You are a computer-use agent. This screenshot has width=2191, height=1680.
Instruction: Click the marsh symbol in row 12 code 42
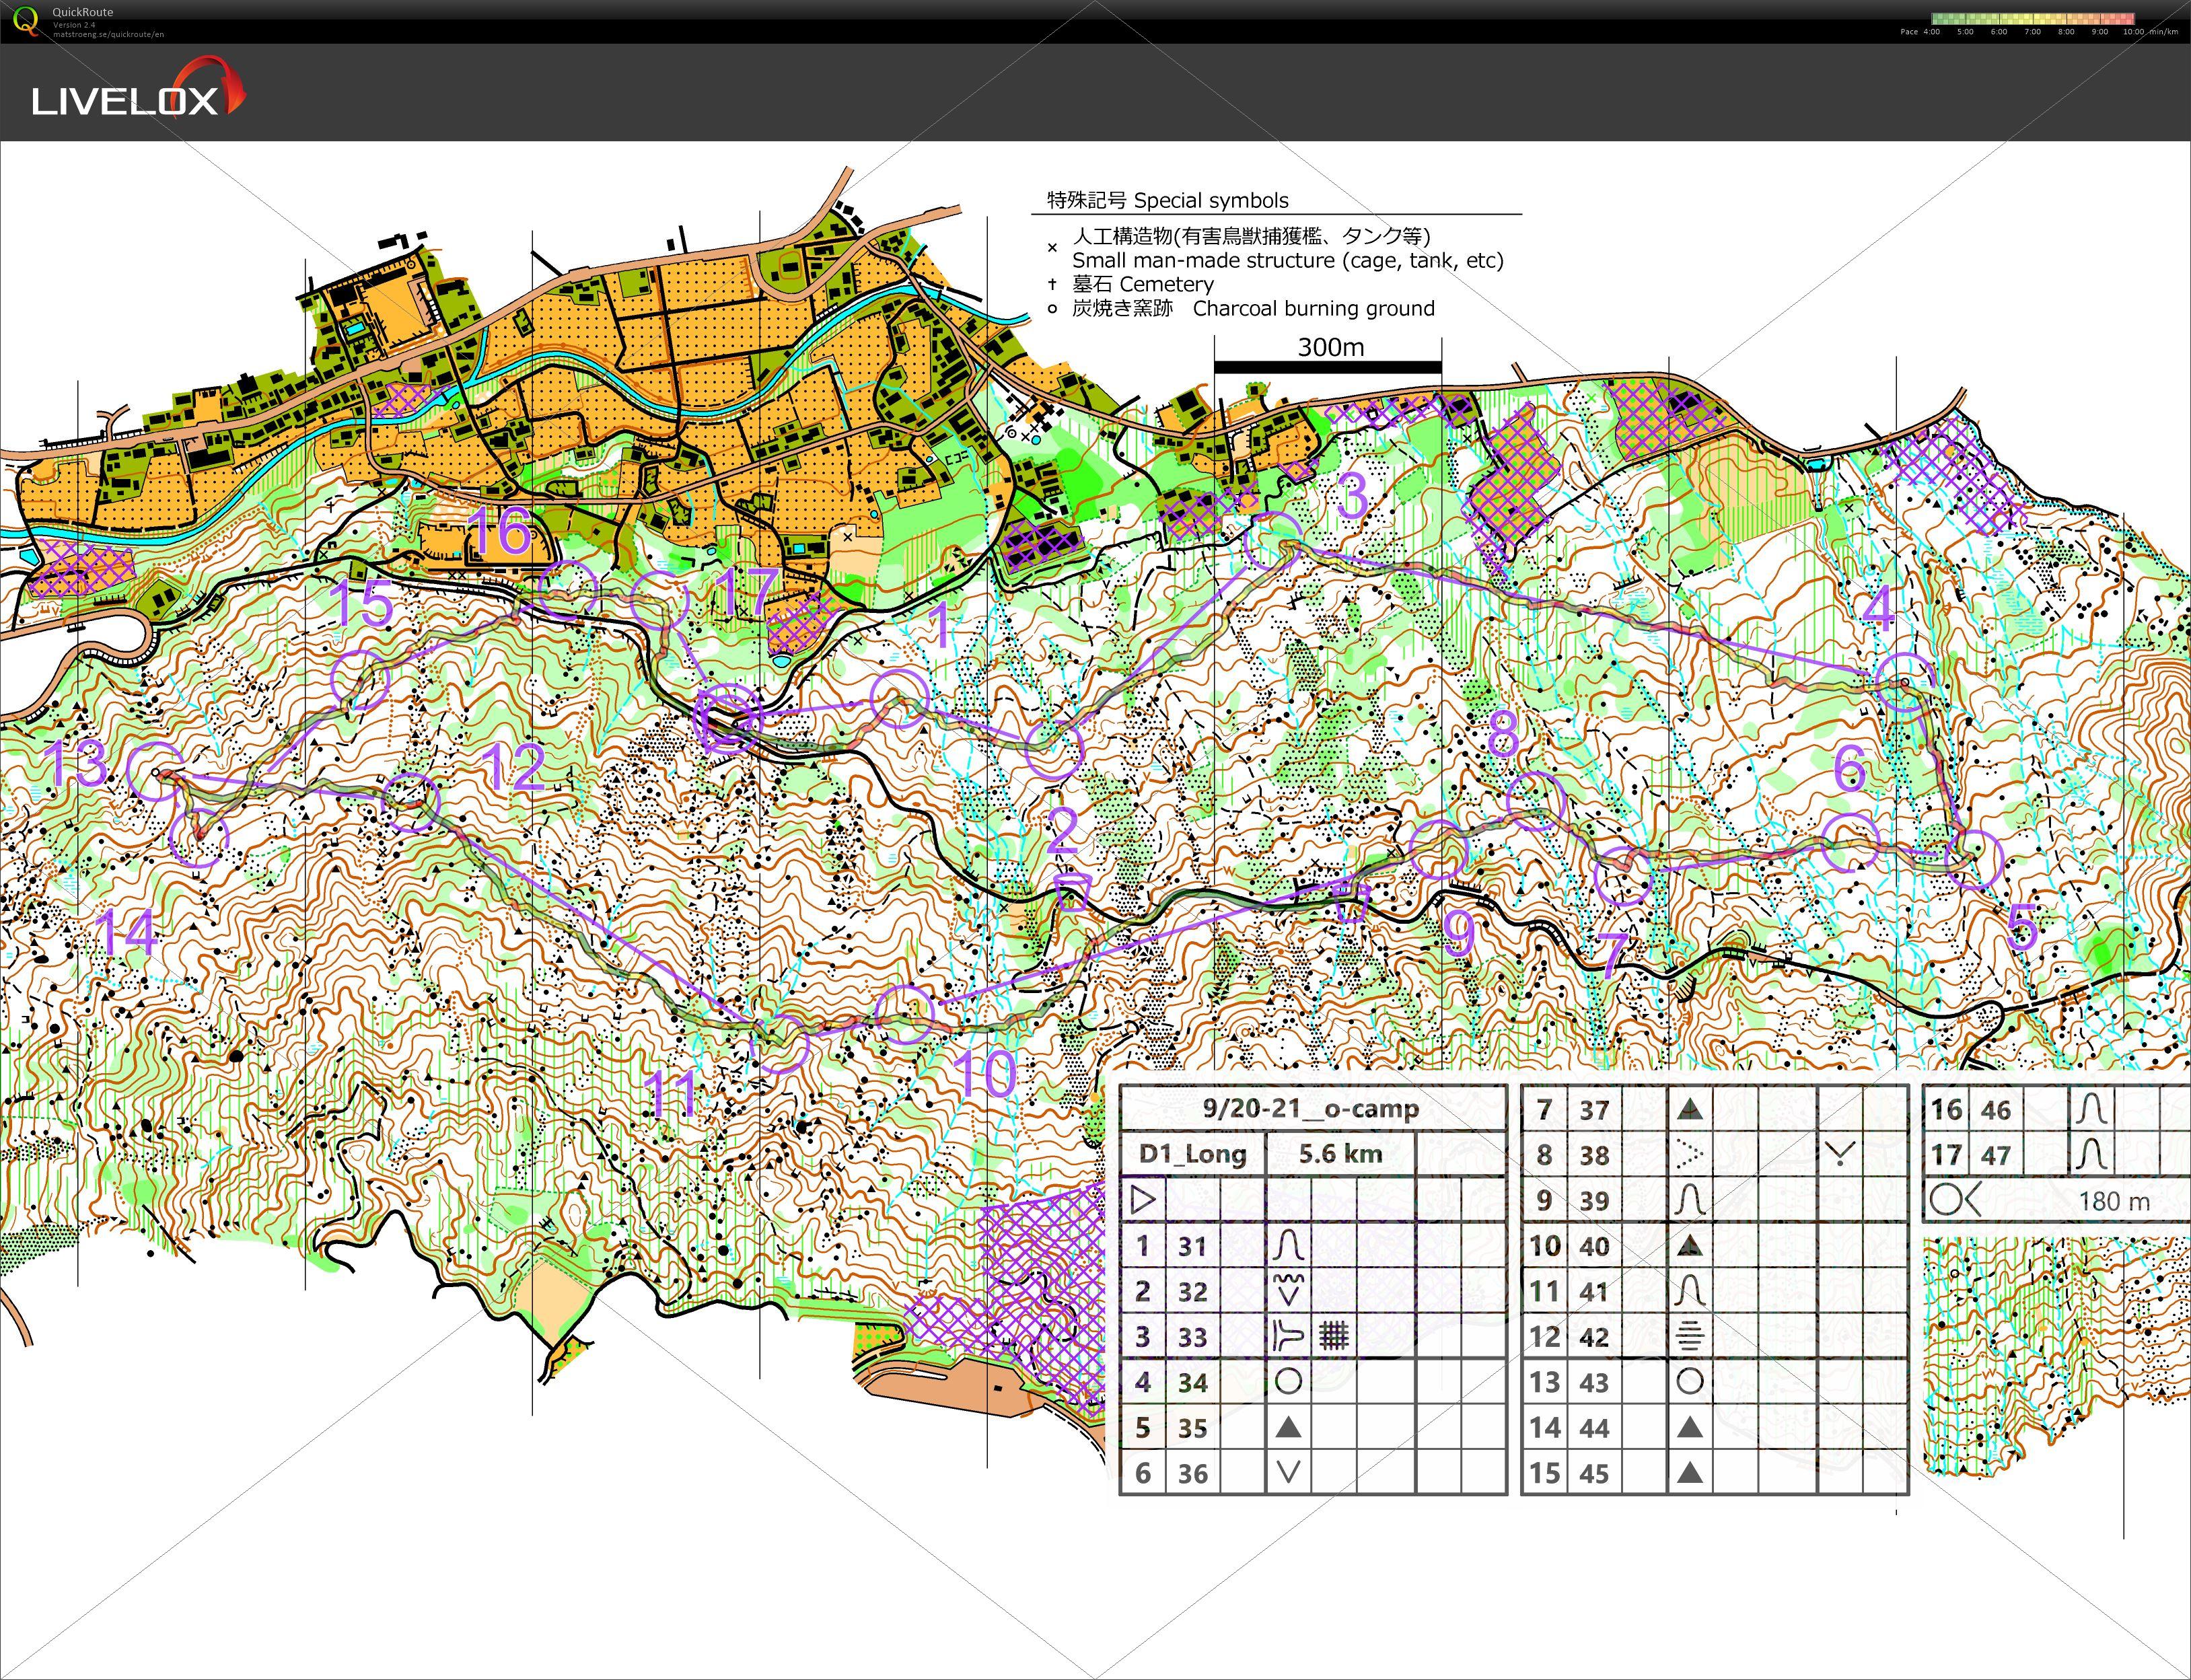pos(1689,1336)
